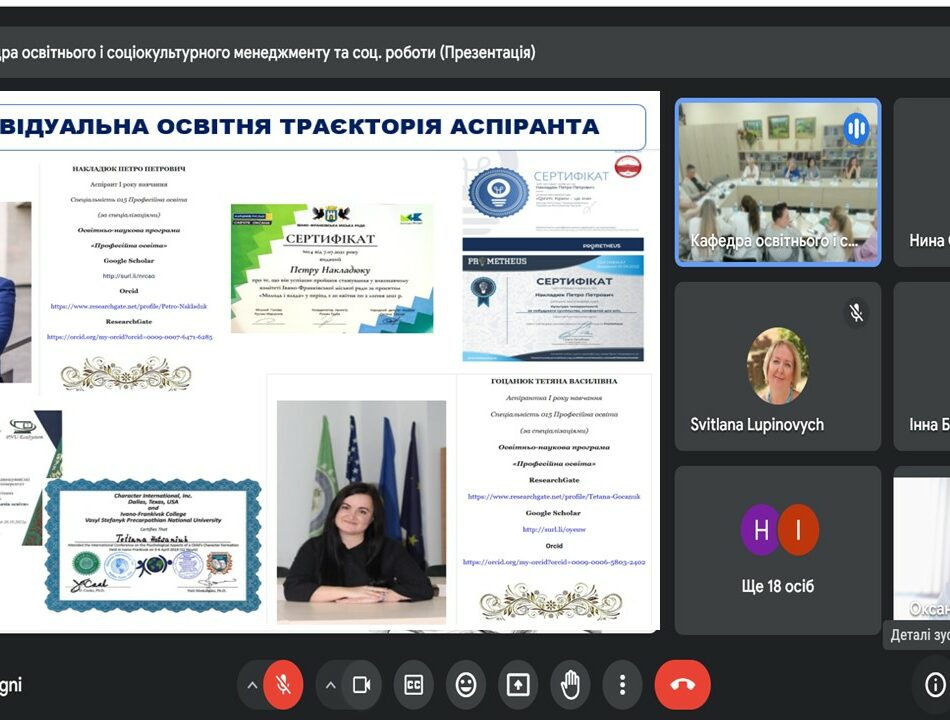Image resolution: width=950 pixels, height=720 pixels.
Task: Open the meeting details info icon
Action: 935,685
